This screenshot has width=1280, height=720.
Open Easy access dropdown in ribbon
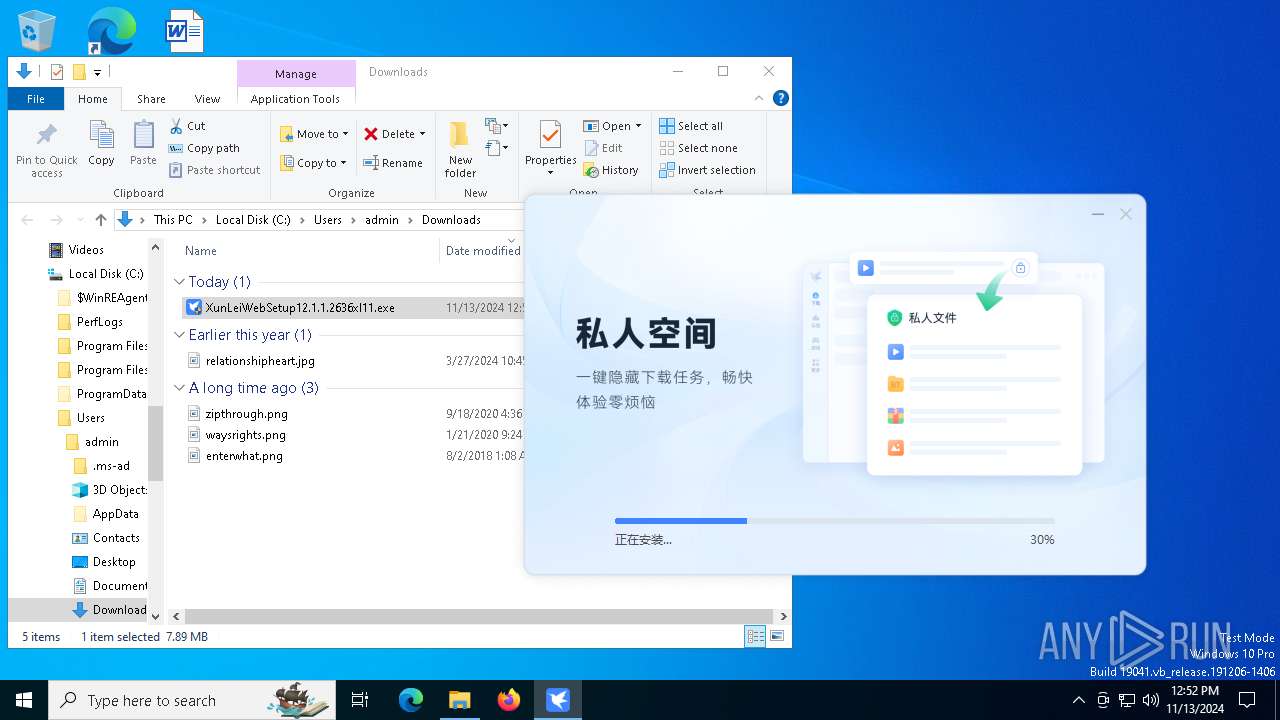497,149
